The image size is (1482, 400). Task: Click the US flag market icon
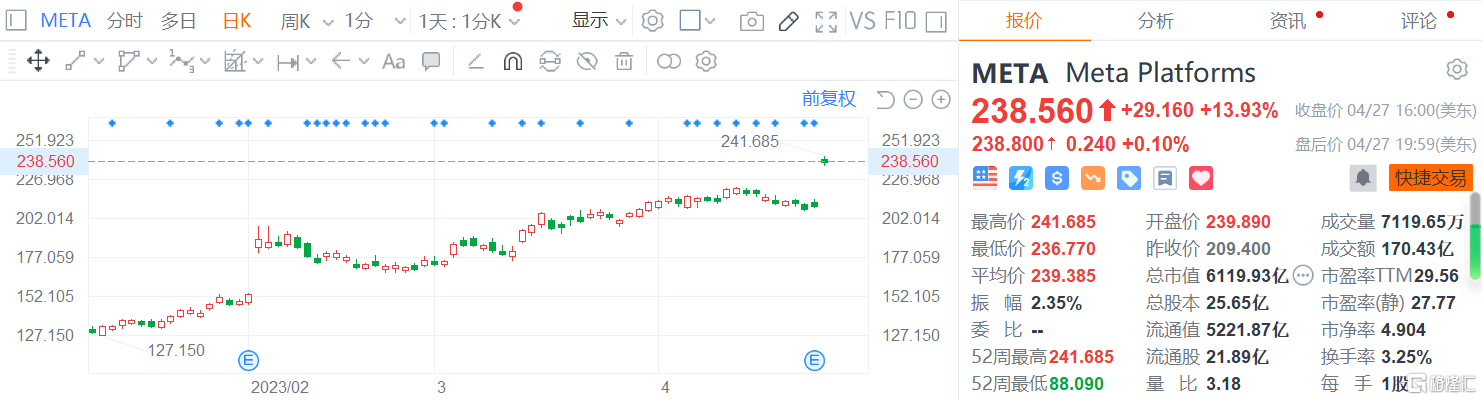(x=986, y=178)
